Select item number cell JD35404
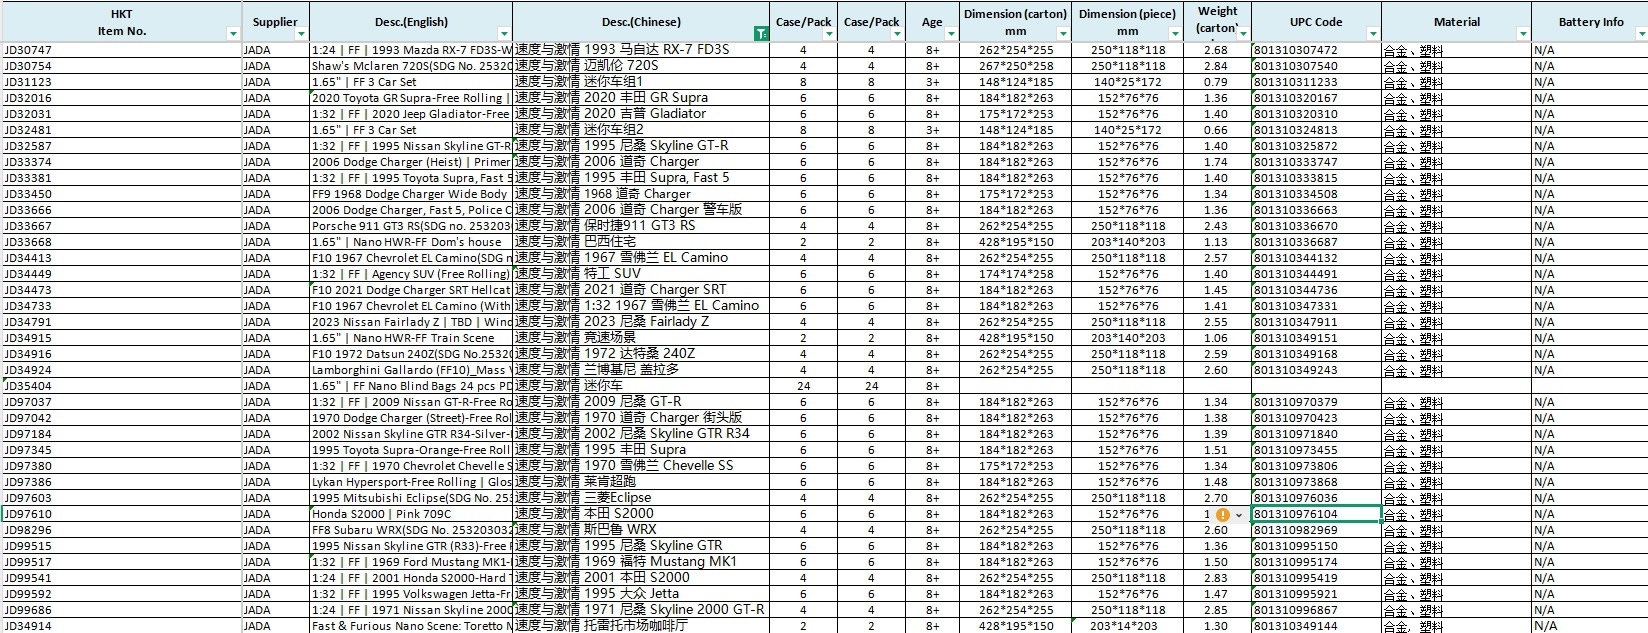The height and width of the screenshot is (633, 1648). (121, 386)
